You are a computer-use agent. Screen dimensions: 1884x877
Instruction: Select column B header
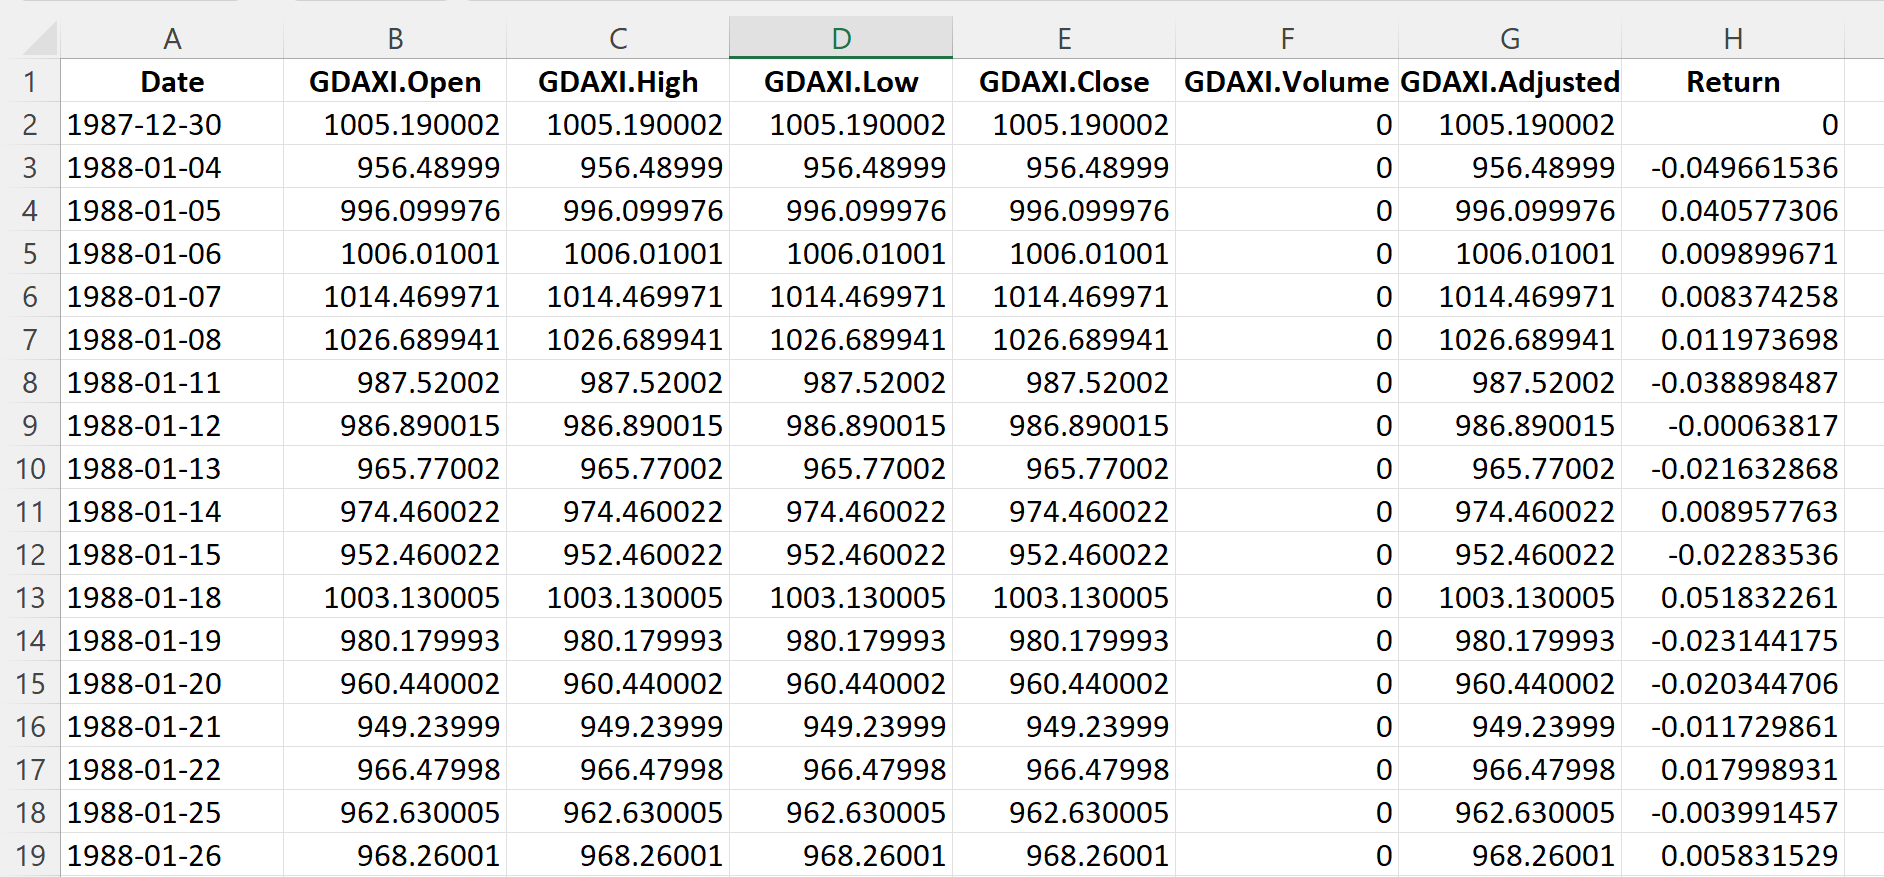[x=395, y=39]
